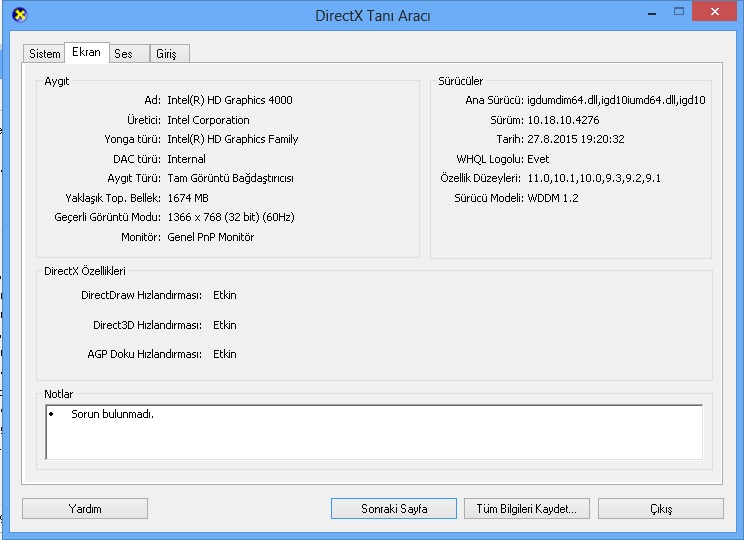Image resolution: width=744 pixels, height=540 pixels.
Task: Click the 'Sorun bulunmadı.' note text
Action: pos(112,414)
